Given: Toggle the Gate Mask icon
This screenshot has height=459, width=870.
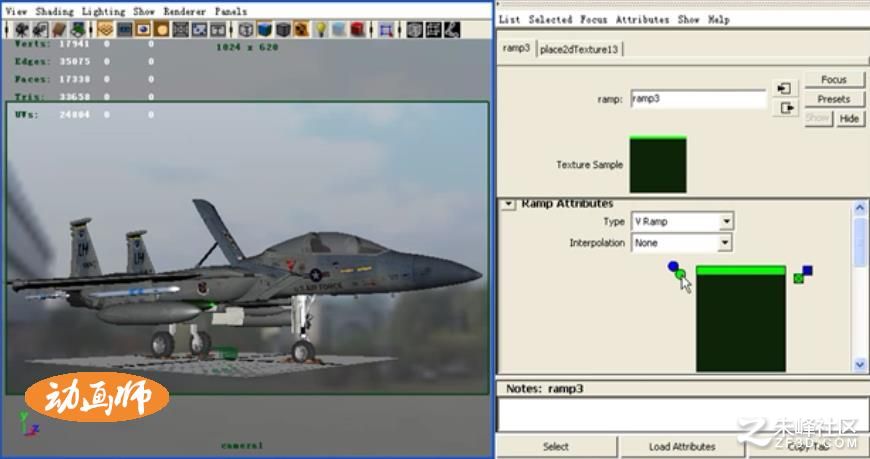Looking at the screenshot, I should coord(161,30).
